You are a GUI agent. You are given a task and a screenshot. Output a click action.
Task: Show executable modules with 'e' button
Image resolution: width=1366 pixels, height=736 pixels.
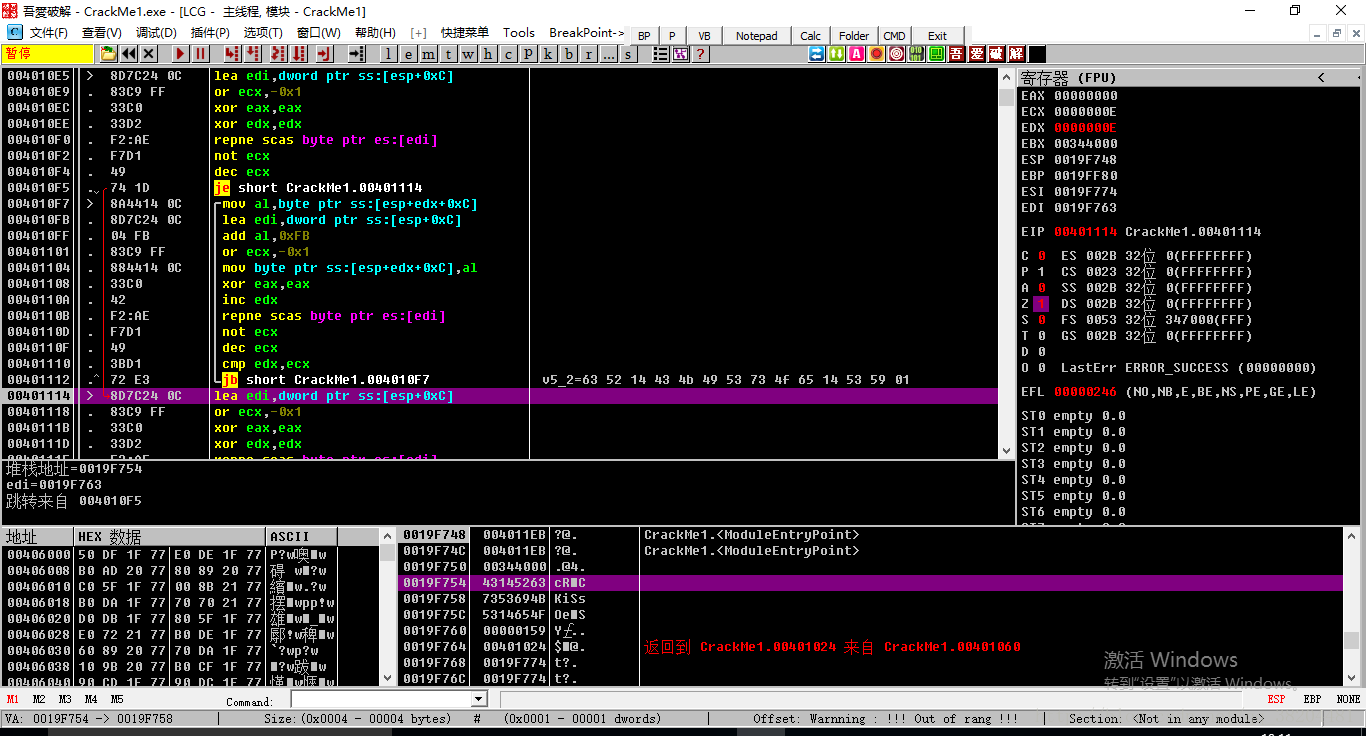tap(408, 54)
